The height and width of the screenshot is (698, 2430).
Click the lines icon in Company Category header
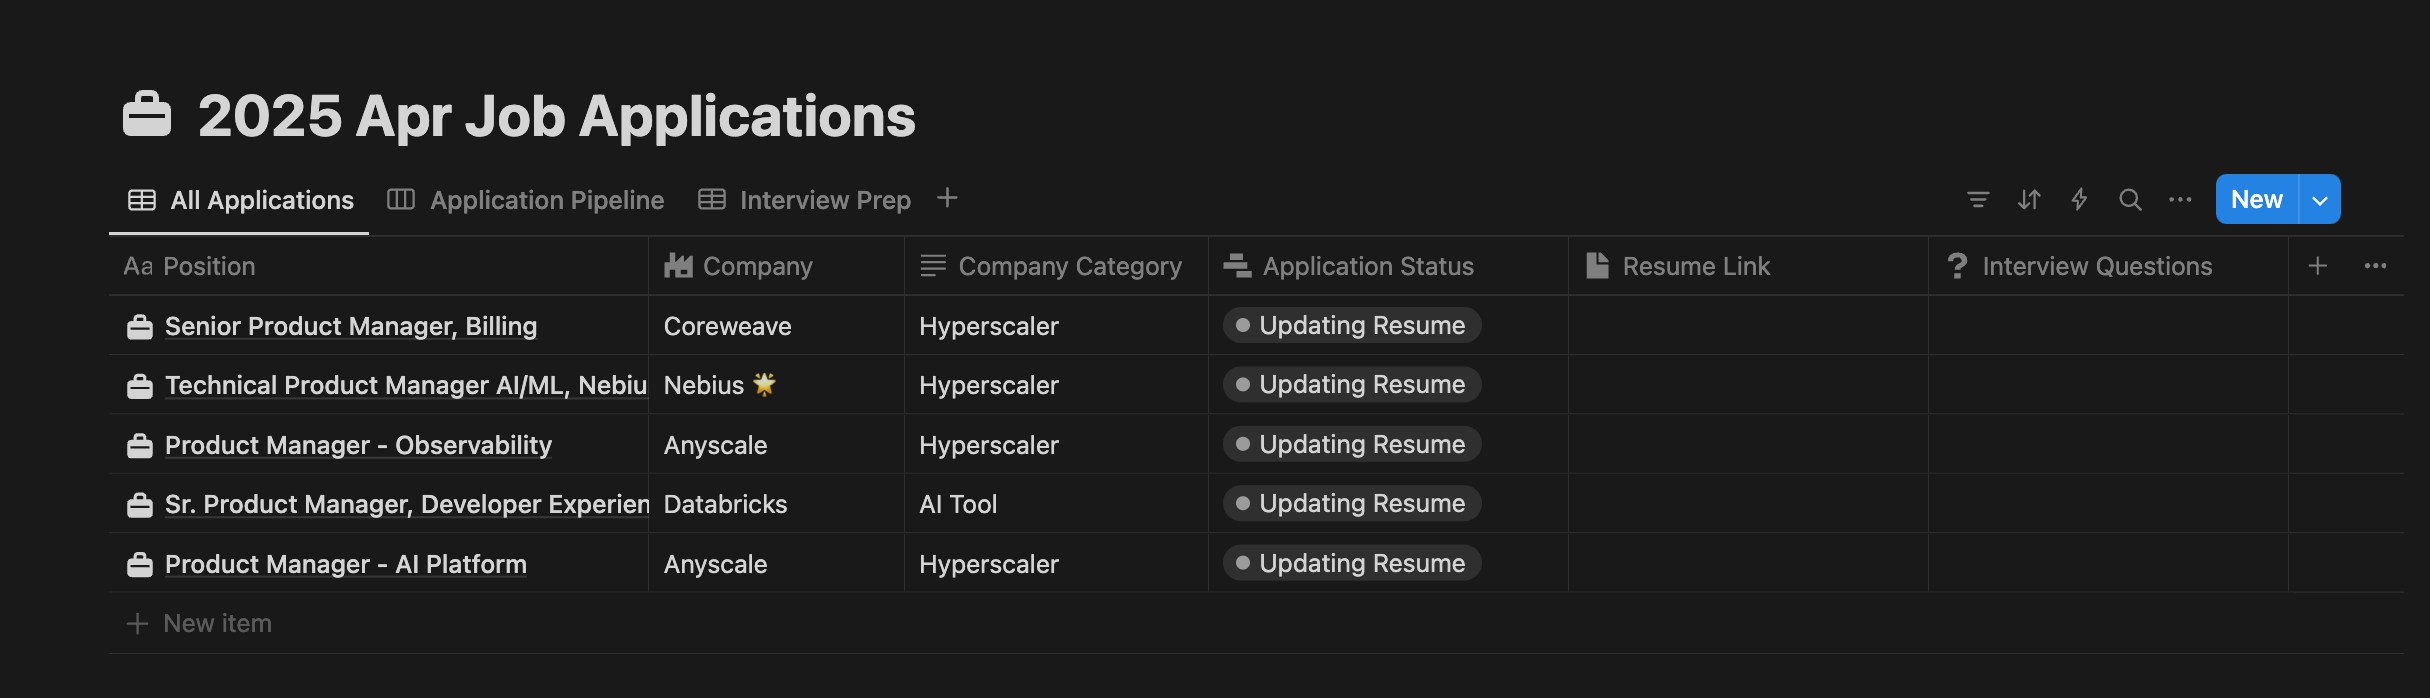pyautogui.click(x=933, y=266)
